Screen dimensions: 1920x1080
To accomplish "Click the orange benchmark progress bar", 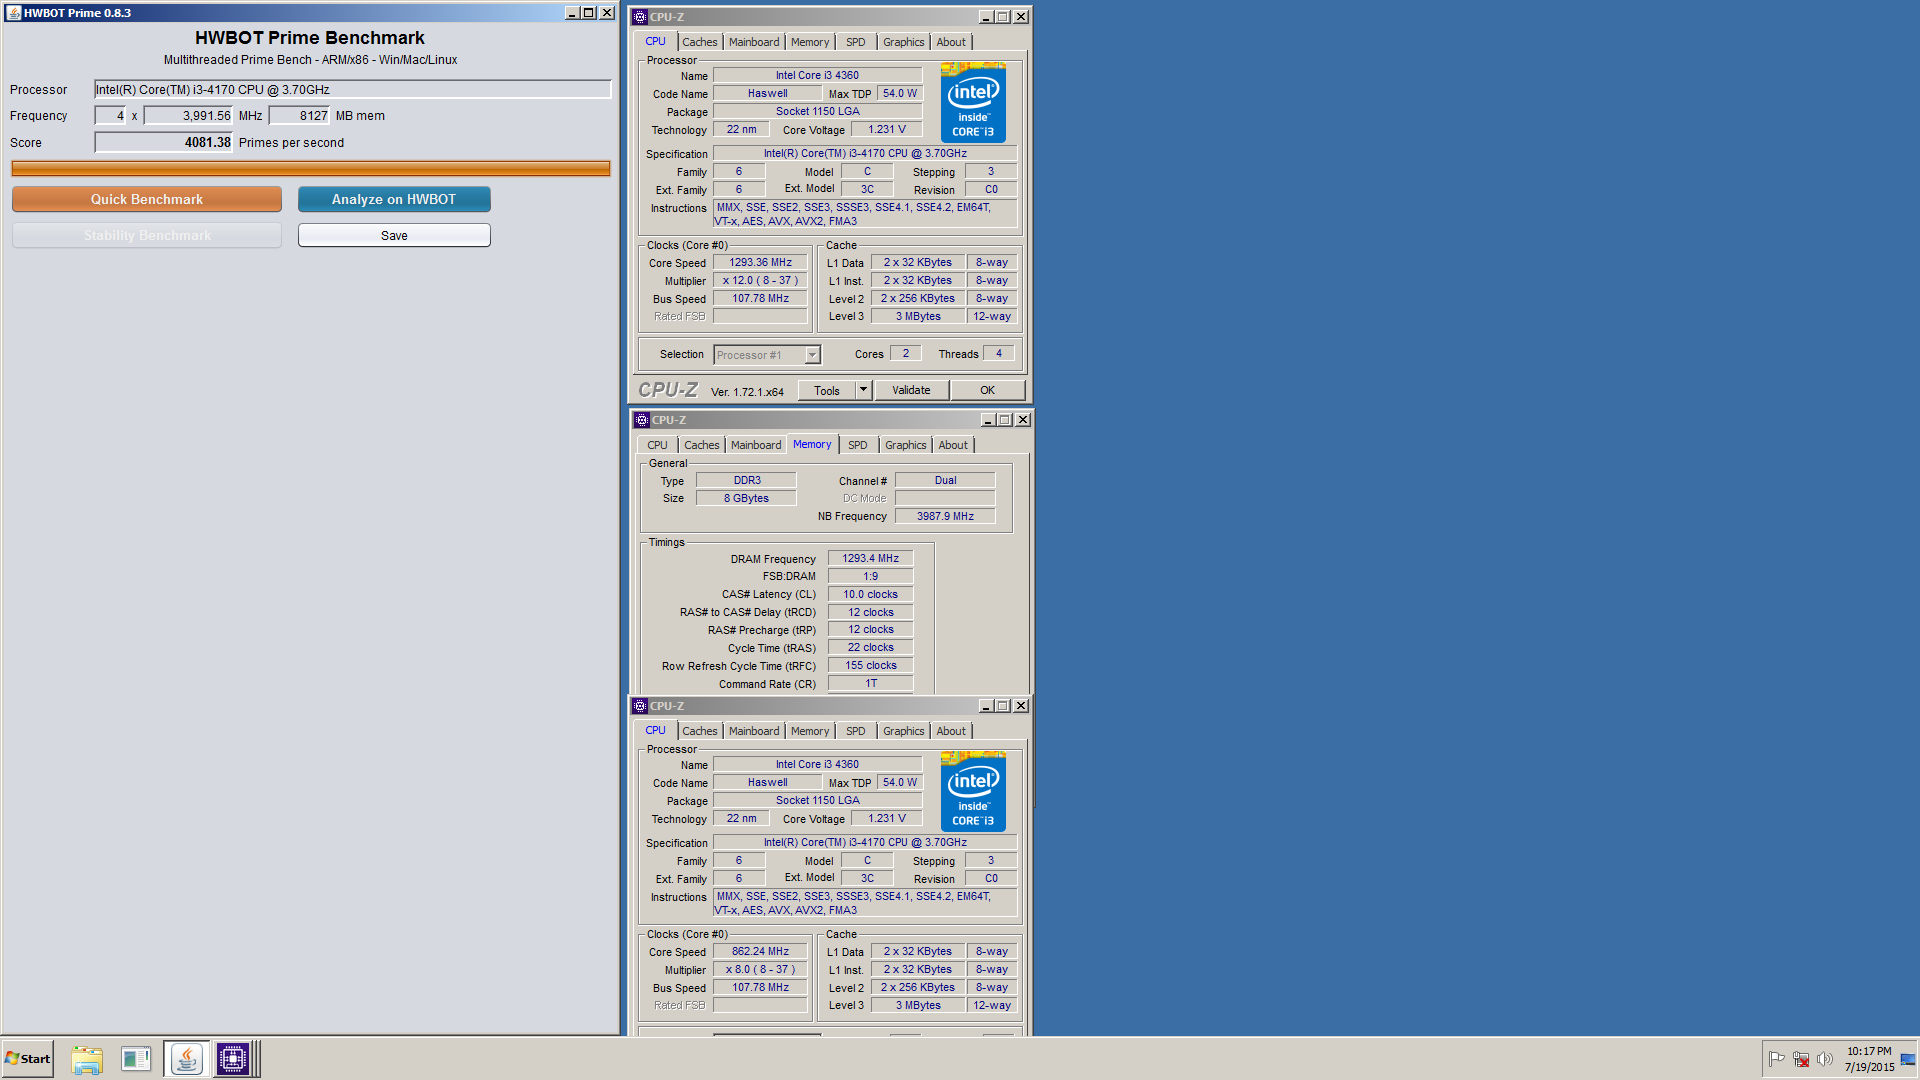I will [311, 169].
